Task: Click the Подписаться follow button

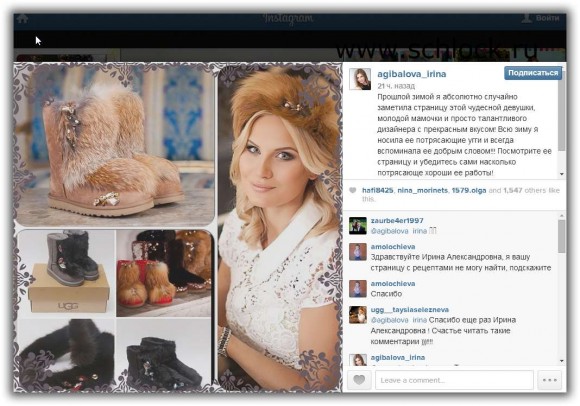Action: (533, 73)
